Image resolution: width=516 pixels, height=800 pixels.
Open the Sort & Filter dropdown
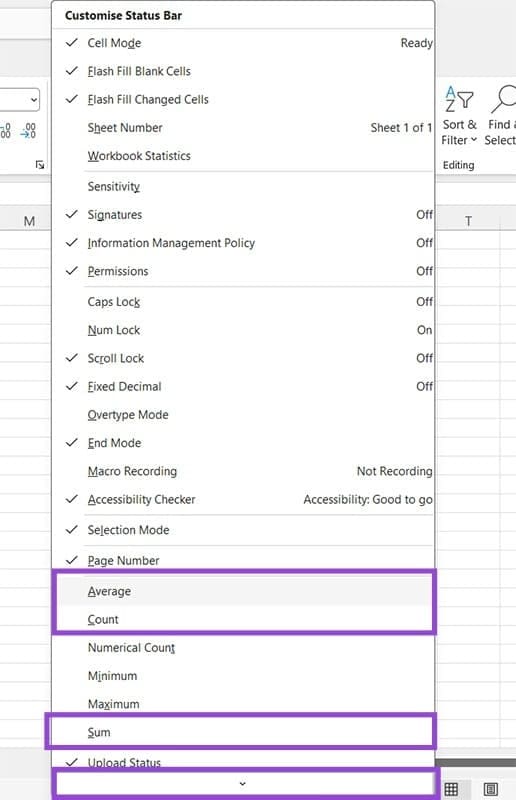459,132
